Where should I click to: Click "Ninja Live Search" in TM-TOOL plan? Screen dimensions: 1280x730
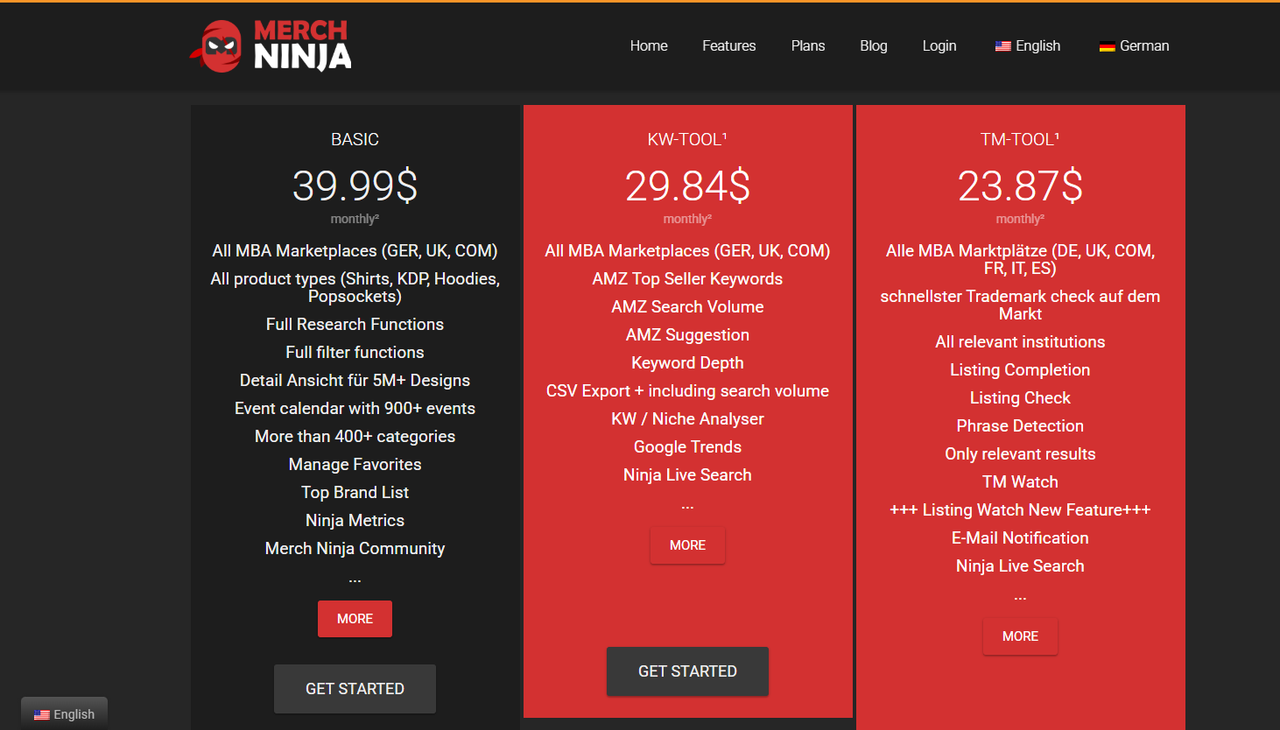pyautogui.click(x=1020, y=566)
